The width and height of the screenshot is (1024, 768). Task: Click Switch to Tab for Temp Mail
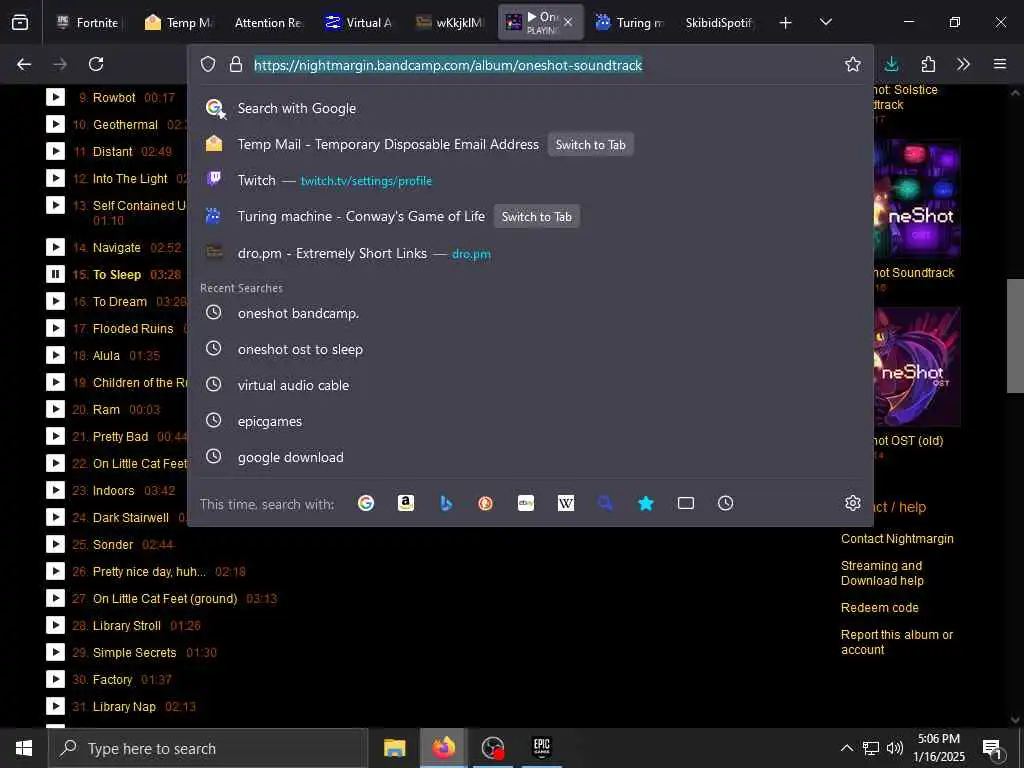(590, 144)
